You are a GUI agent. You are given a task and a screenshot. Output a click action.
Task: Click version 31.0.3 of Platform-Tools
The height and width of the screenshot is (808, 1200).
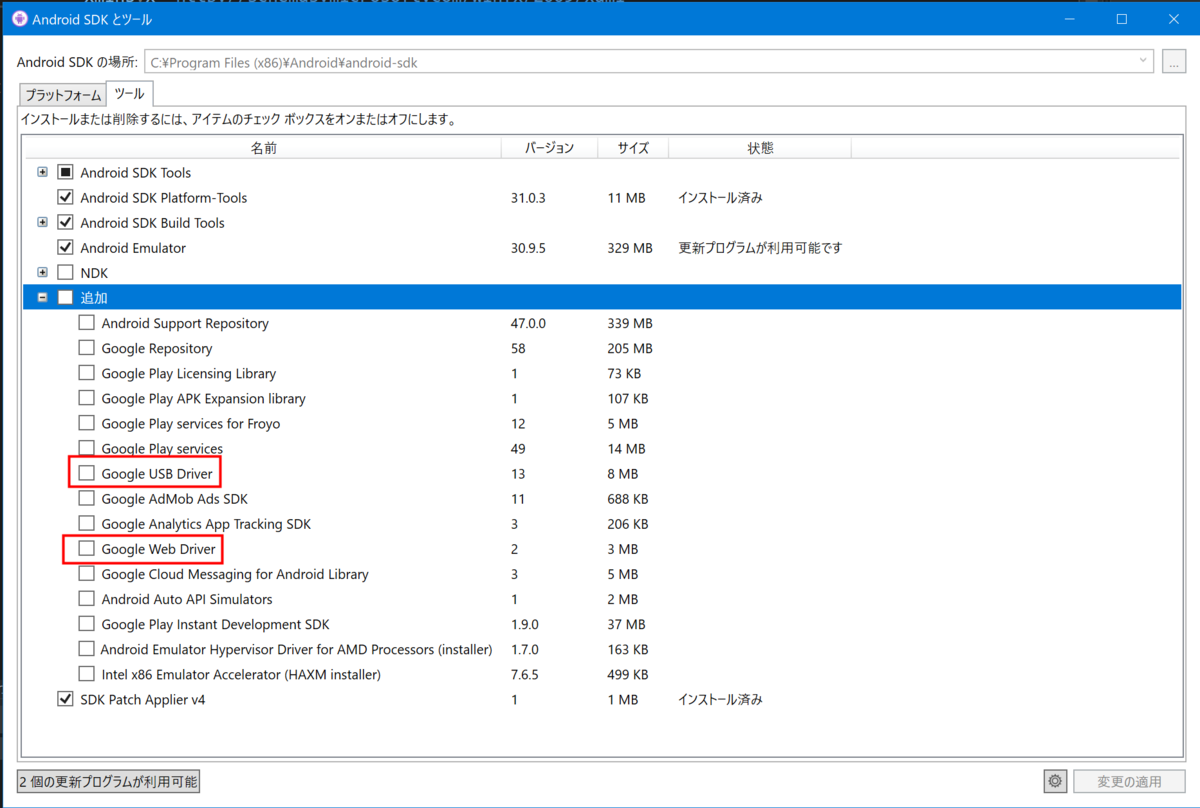528,198
